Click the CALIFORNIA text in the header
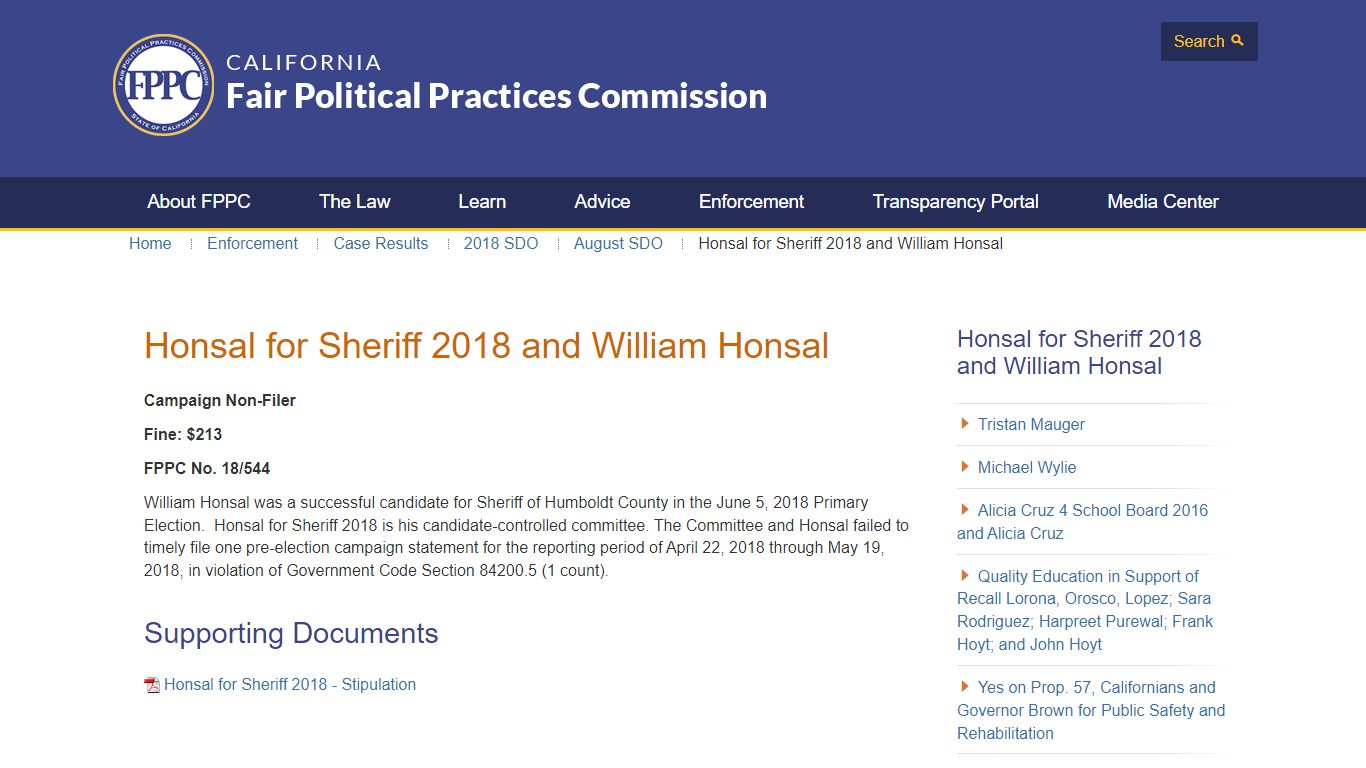Viewport: 1366px width, 768px height. pyautogui.click(x=304, y=62)
